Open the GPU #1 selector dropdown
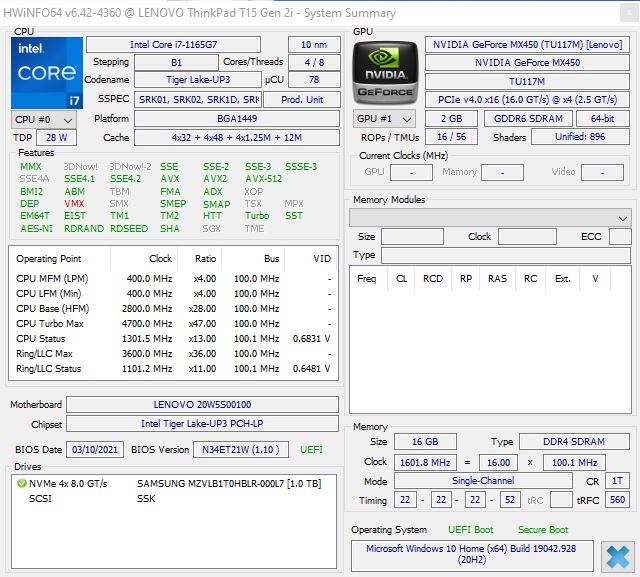The width and height of the screenshot is (640, 577). [384, 119]
